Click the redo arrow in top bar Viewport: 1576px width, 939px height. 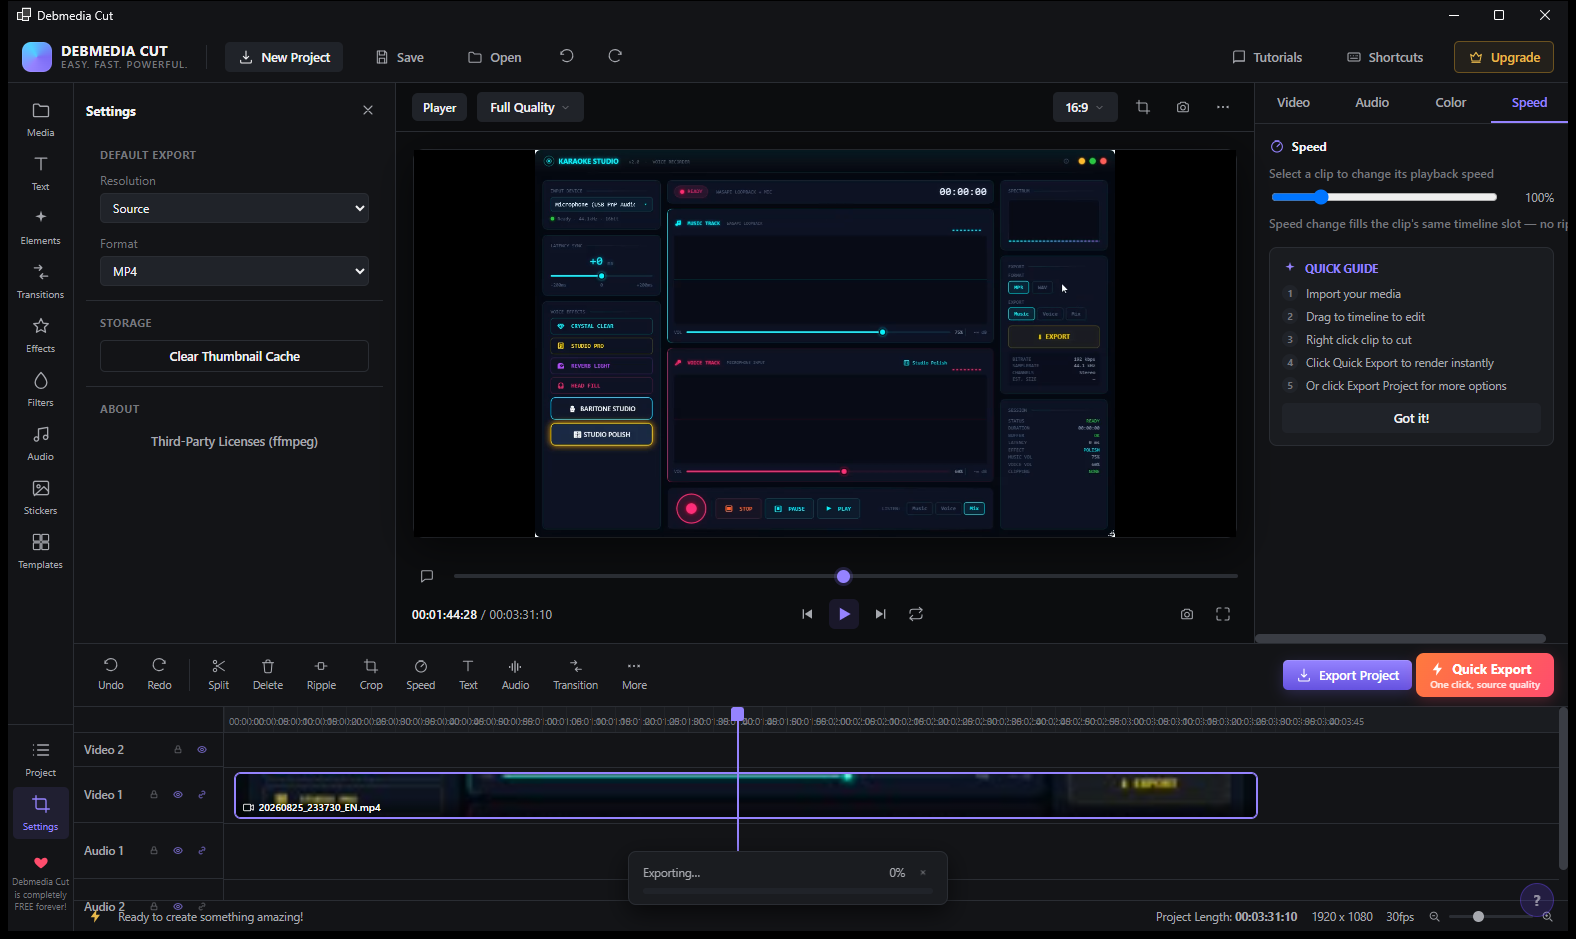[x=615, y=56]
